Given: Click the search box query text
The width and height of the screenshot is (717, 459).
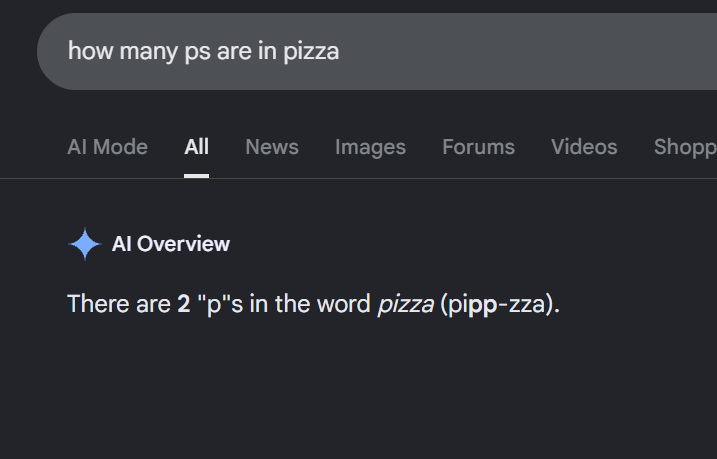Looking at the screenshot, I should coord(203,51).
